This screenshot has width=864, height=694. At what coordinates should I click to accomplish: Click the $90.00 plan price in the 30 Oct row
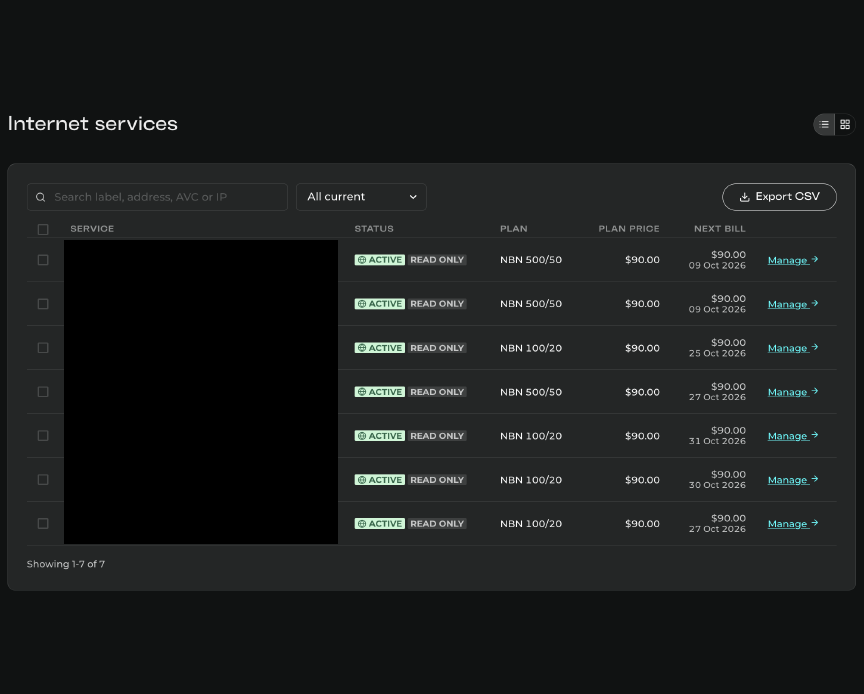(642, 480)
